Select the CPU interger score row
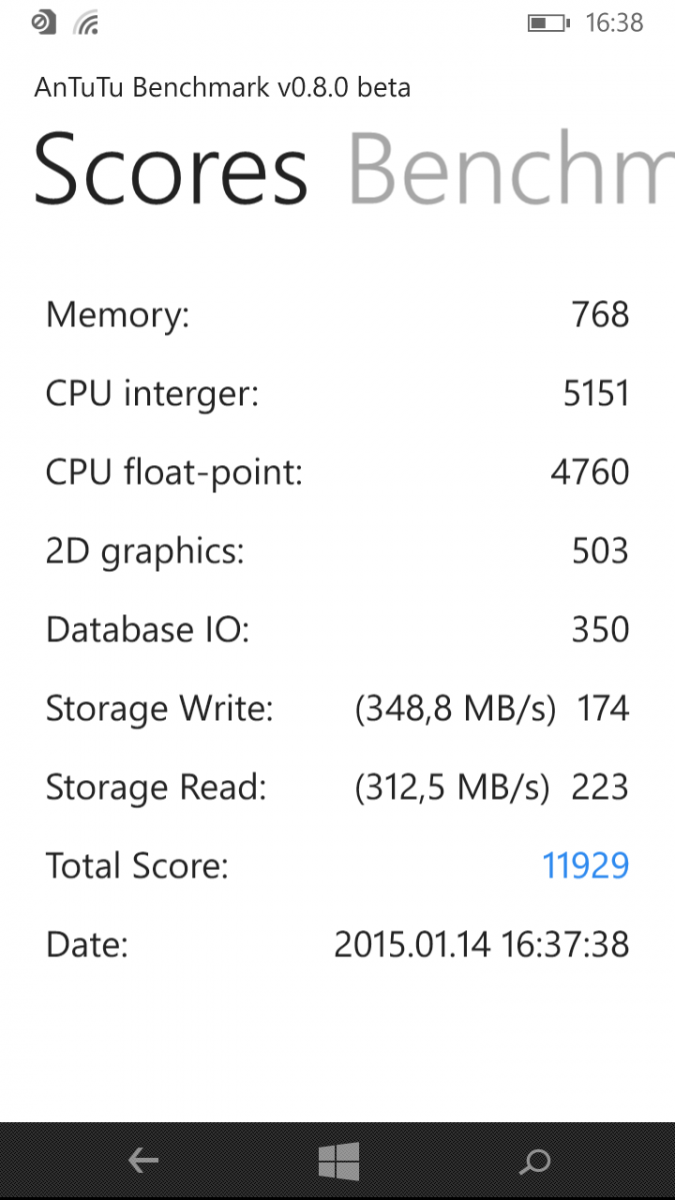The image size is (675, 1200). 337,394
